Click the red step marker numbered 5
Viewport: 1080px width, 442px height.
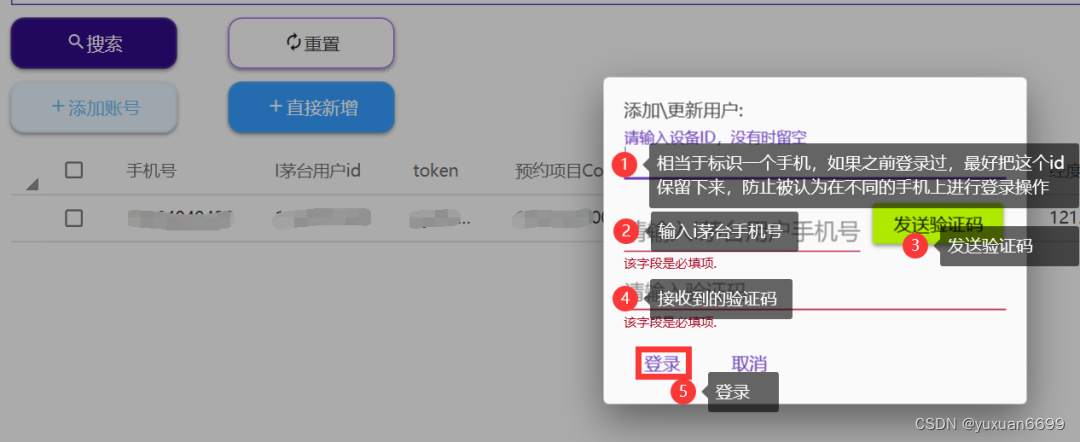(x=683, y=391)
